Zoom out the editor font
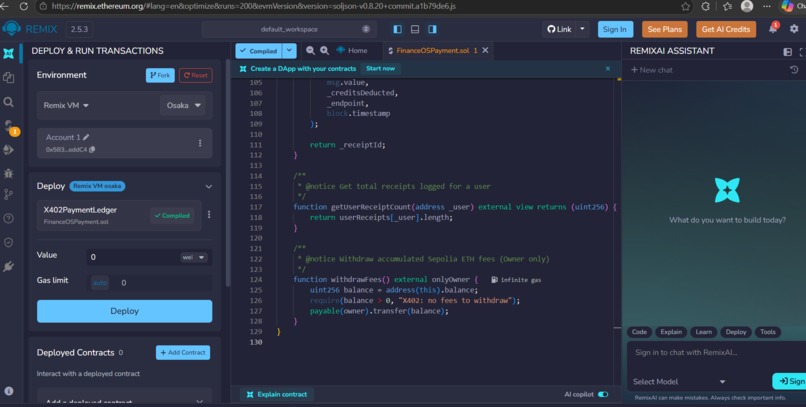Viewport: 806px width, 407px height. tap(310, 50)
